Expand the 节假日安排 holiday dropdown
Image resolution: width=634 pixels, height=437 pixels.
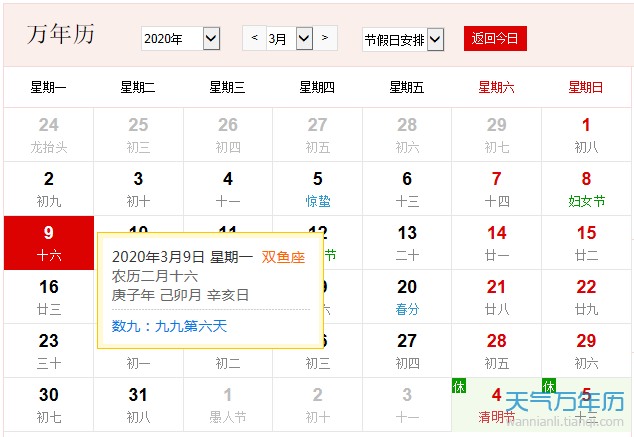pyautogui.click(x=403, y=40)
